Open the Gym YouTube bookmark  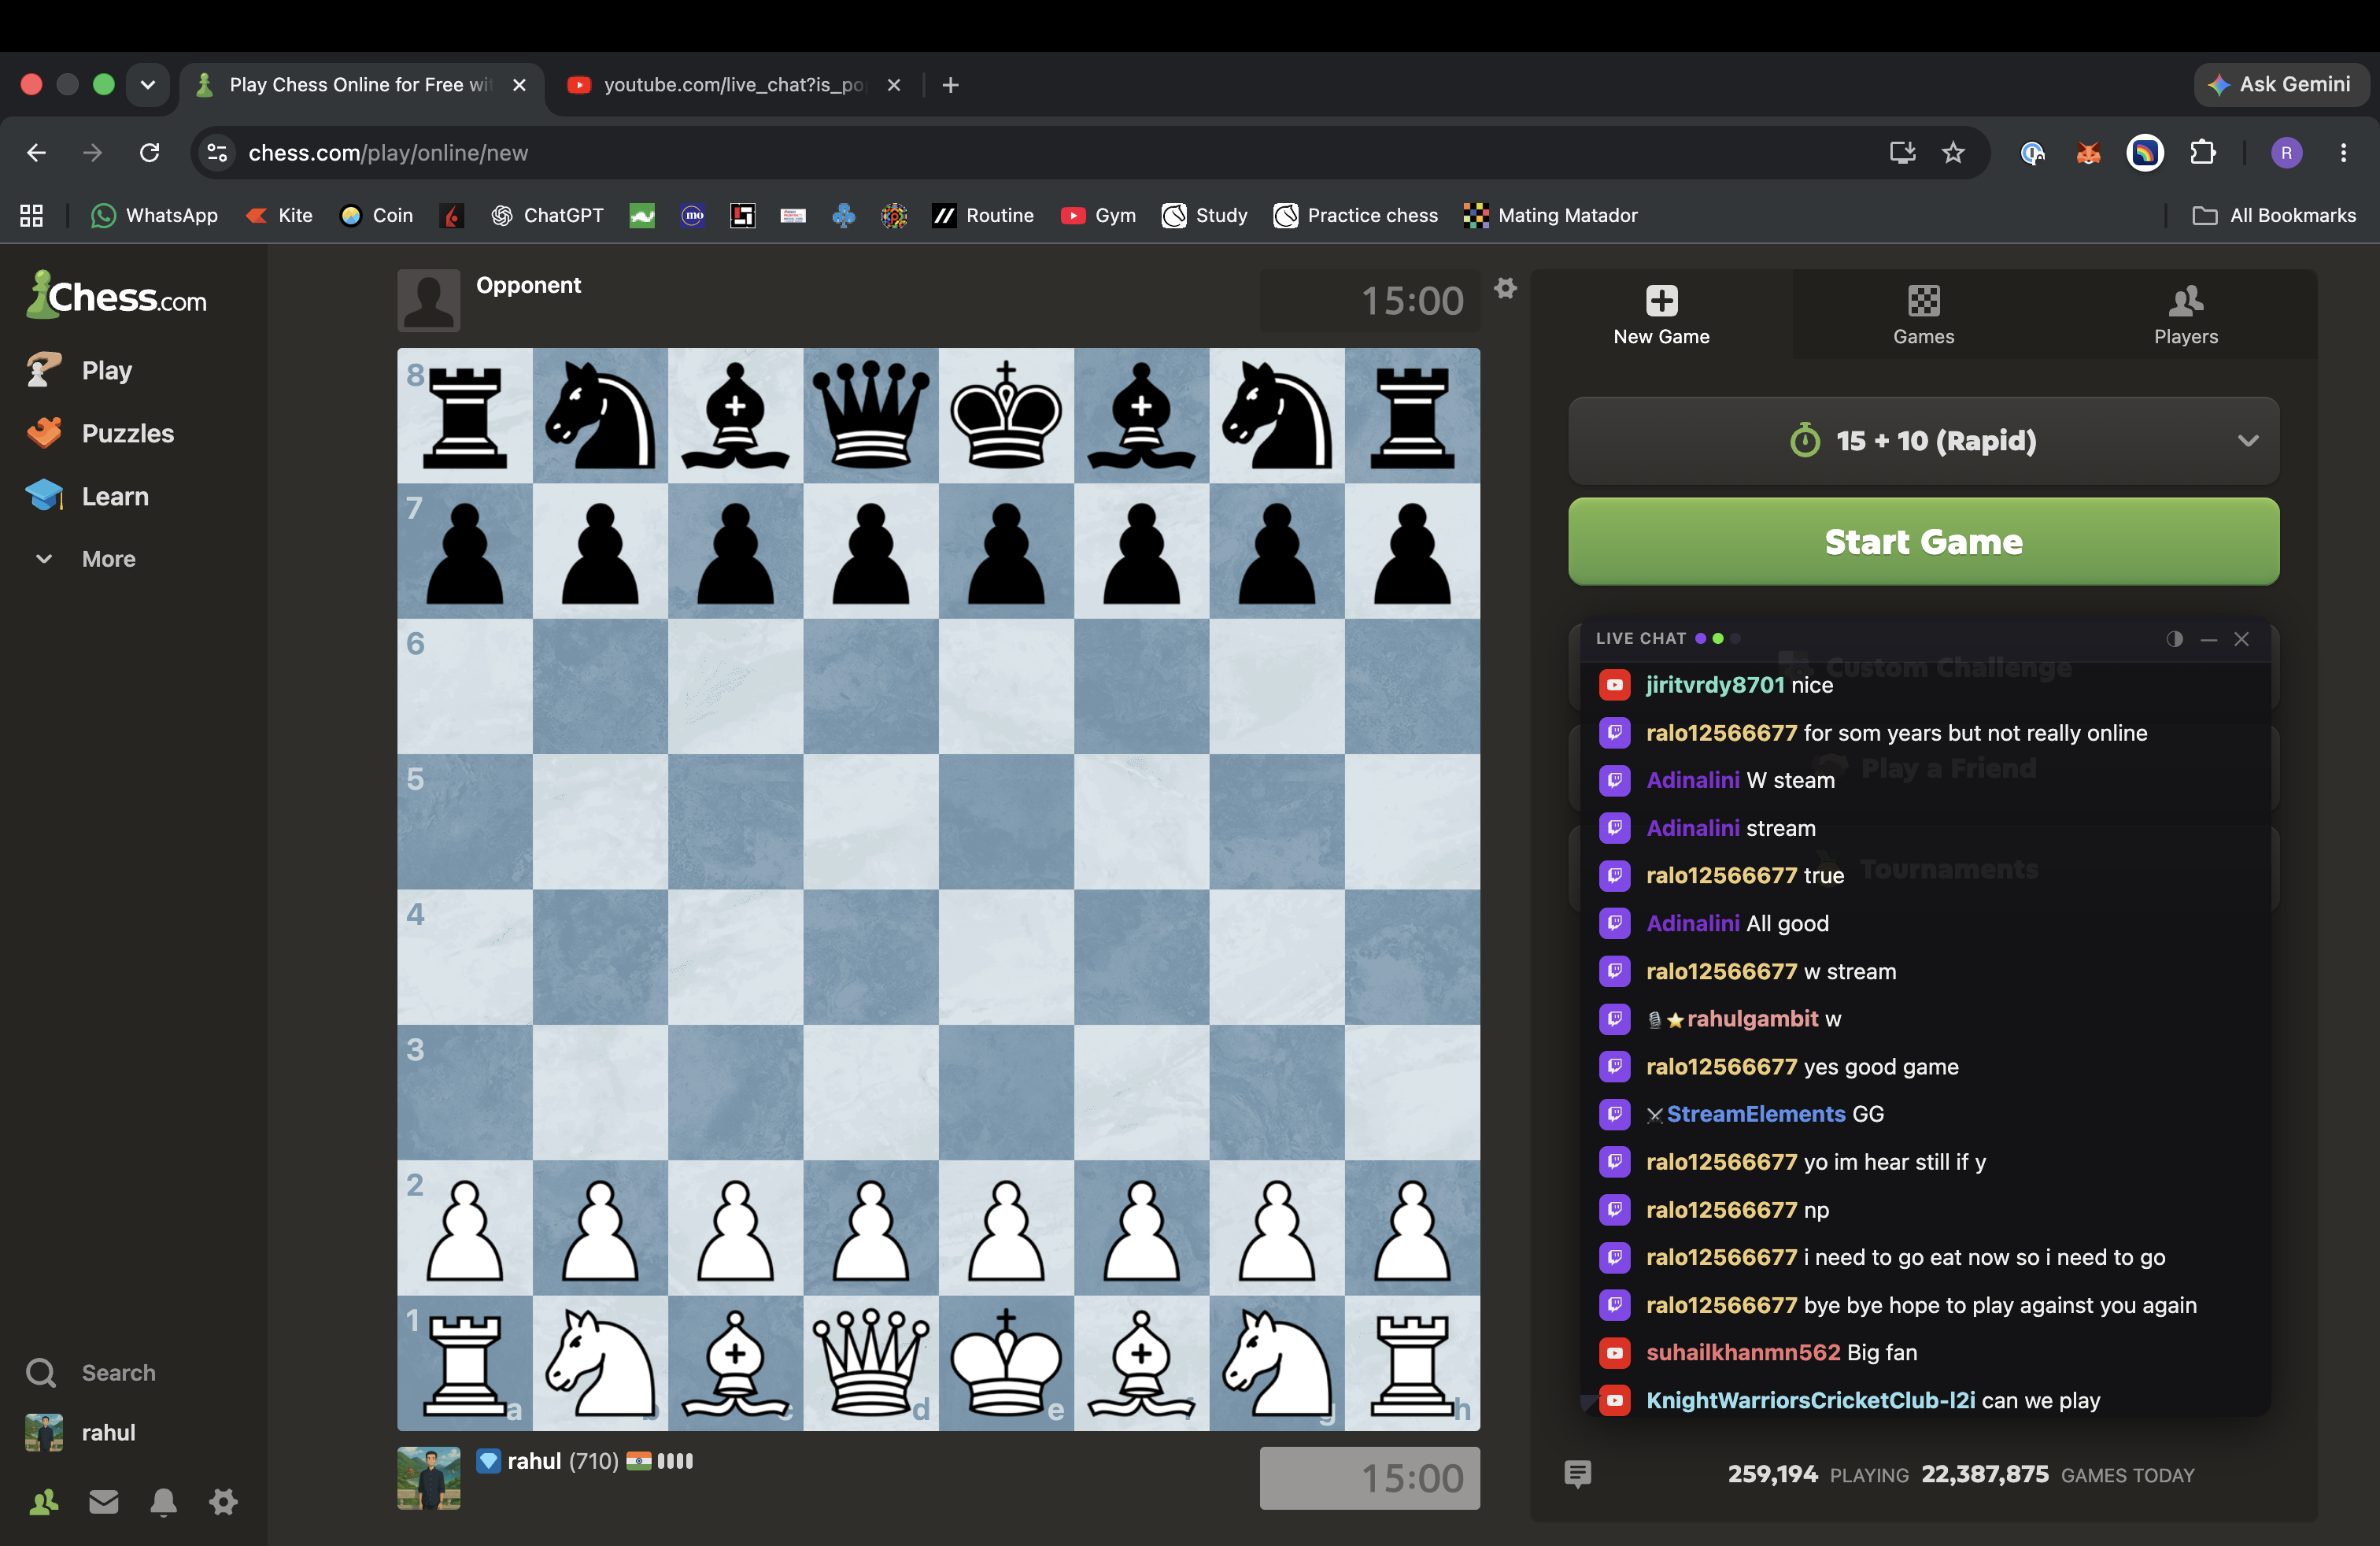coord(1098,215)
